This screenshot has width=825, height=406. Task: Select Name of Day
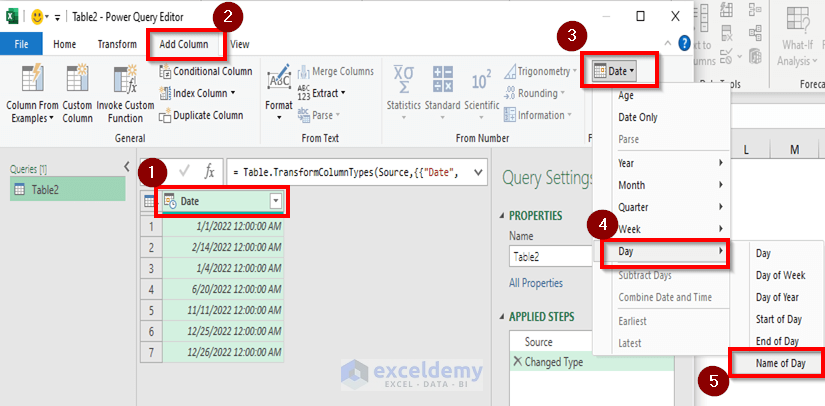coord(781,363)
